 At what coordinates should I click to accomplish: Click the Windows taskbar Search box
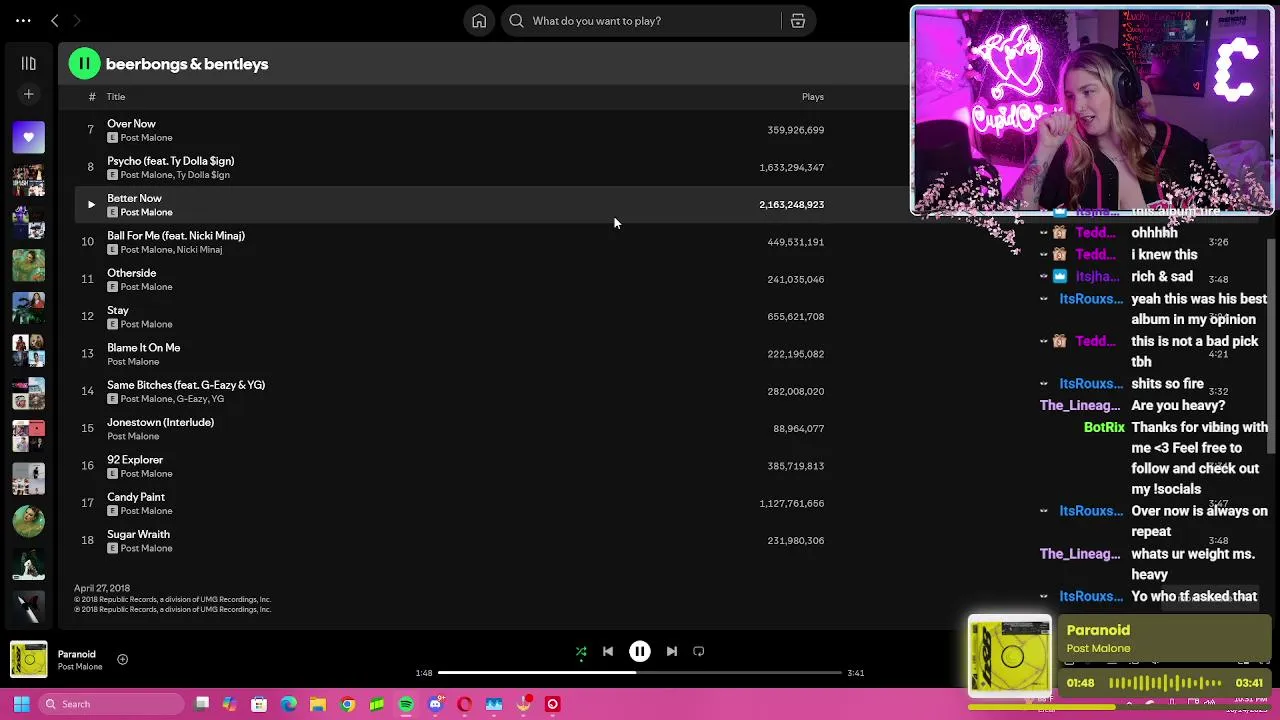111,704
